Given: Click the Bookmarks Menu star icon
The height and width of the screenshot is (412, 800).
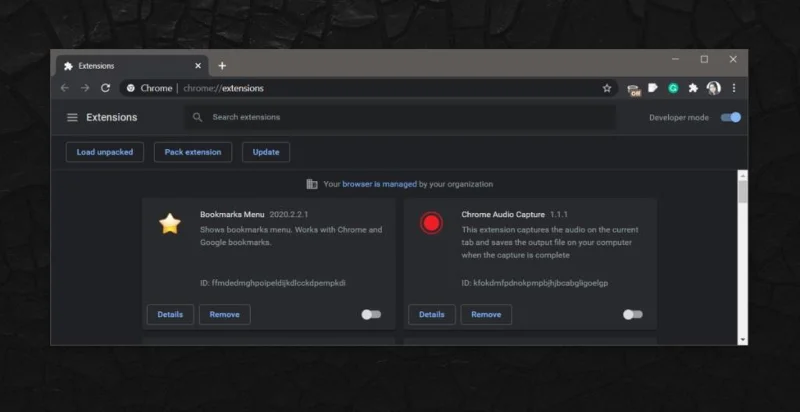Looking at the screenshot, I should pyautogui.click(x=170, y=224).
